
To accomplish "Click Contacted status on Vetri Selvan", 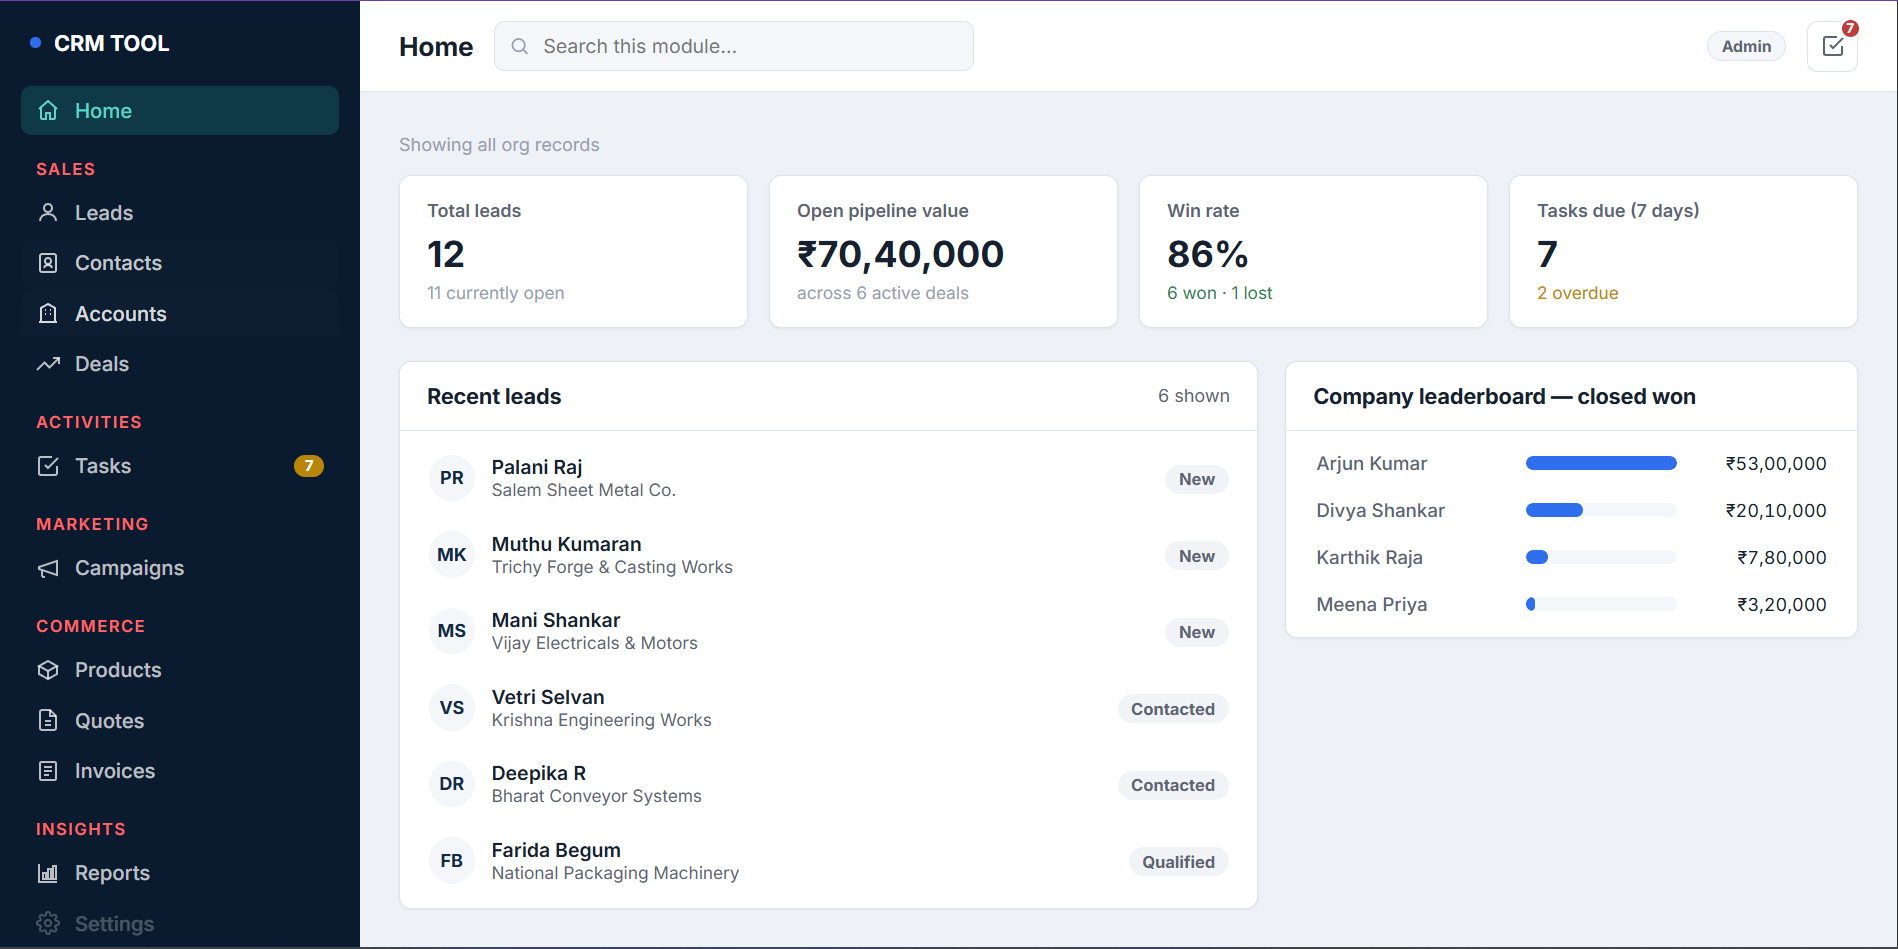I will click(x=1173, y=709).
